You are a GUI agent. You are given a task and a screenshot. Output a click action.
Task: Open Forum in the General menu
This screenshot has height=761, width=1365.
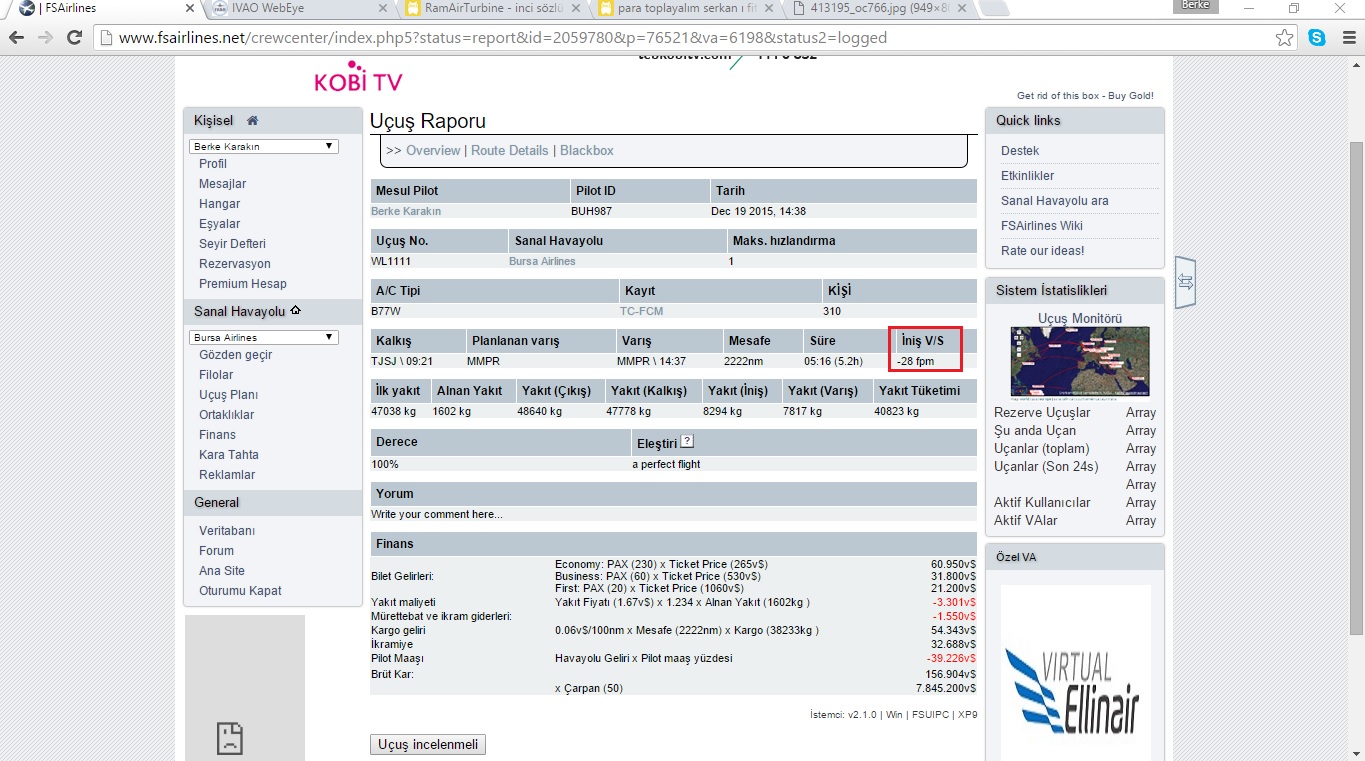point(216,551)
